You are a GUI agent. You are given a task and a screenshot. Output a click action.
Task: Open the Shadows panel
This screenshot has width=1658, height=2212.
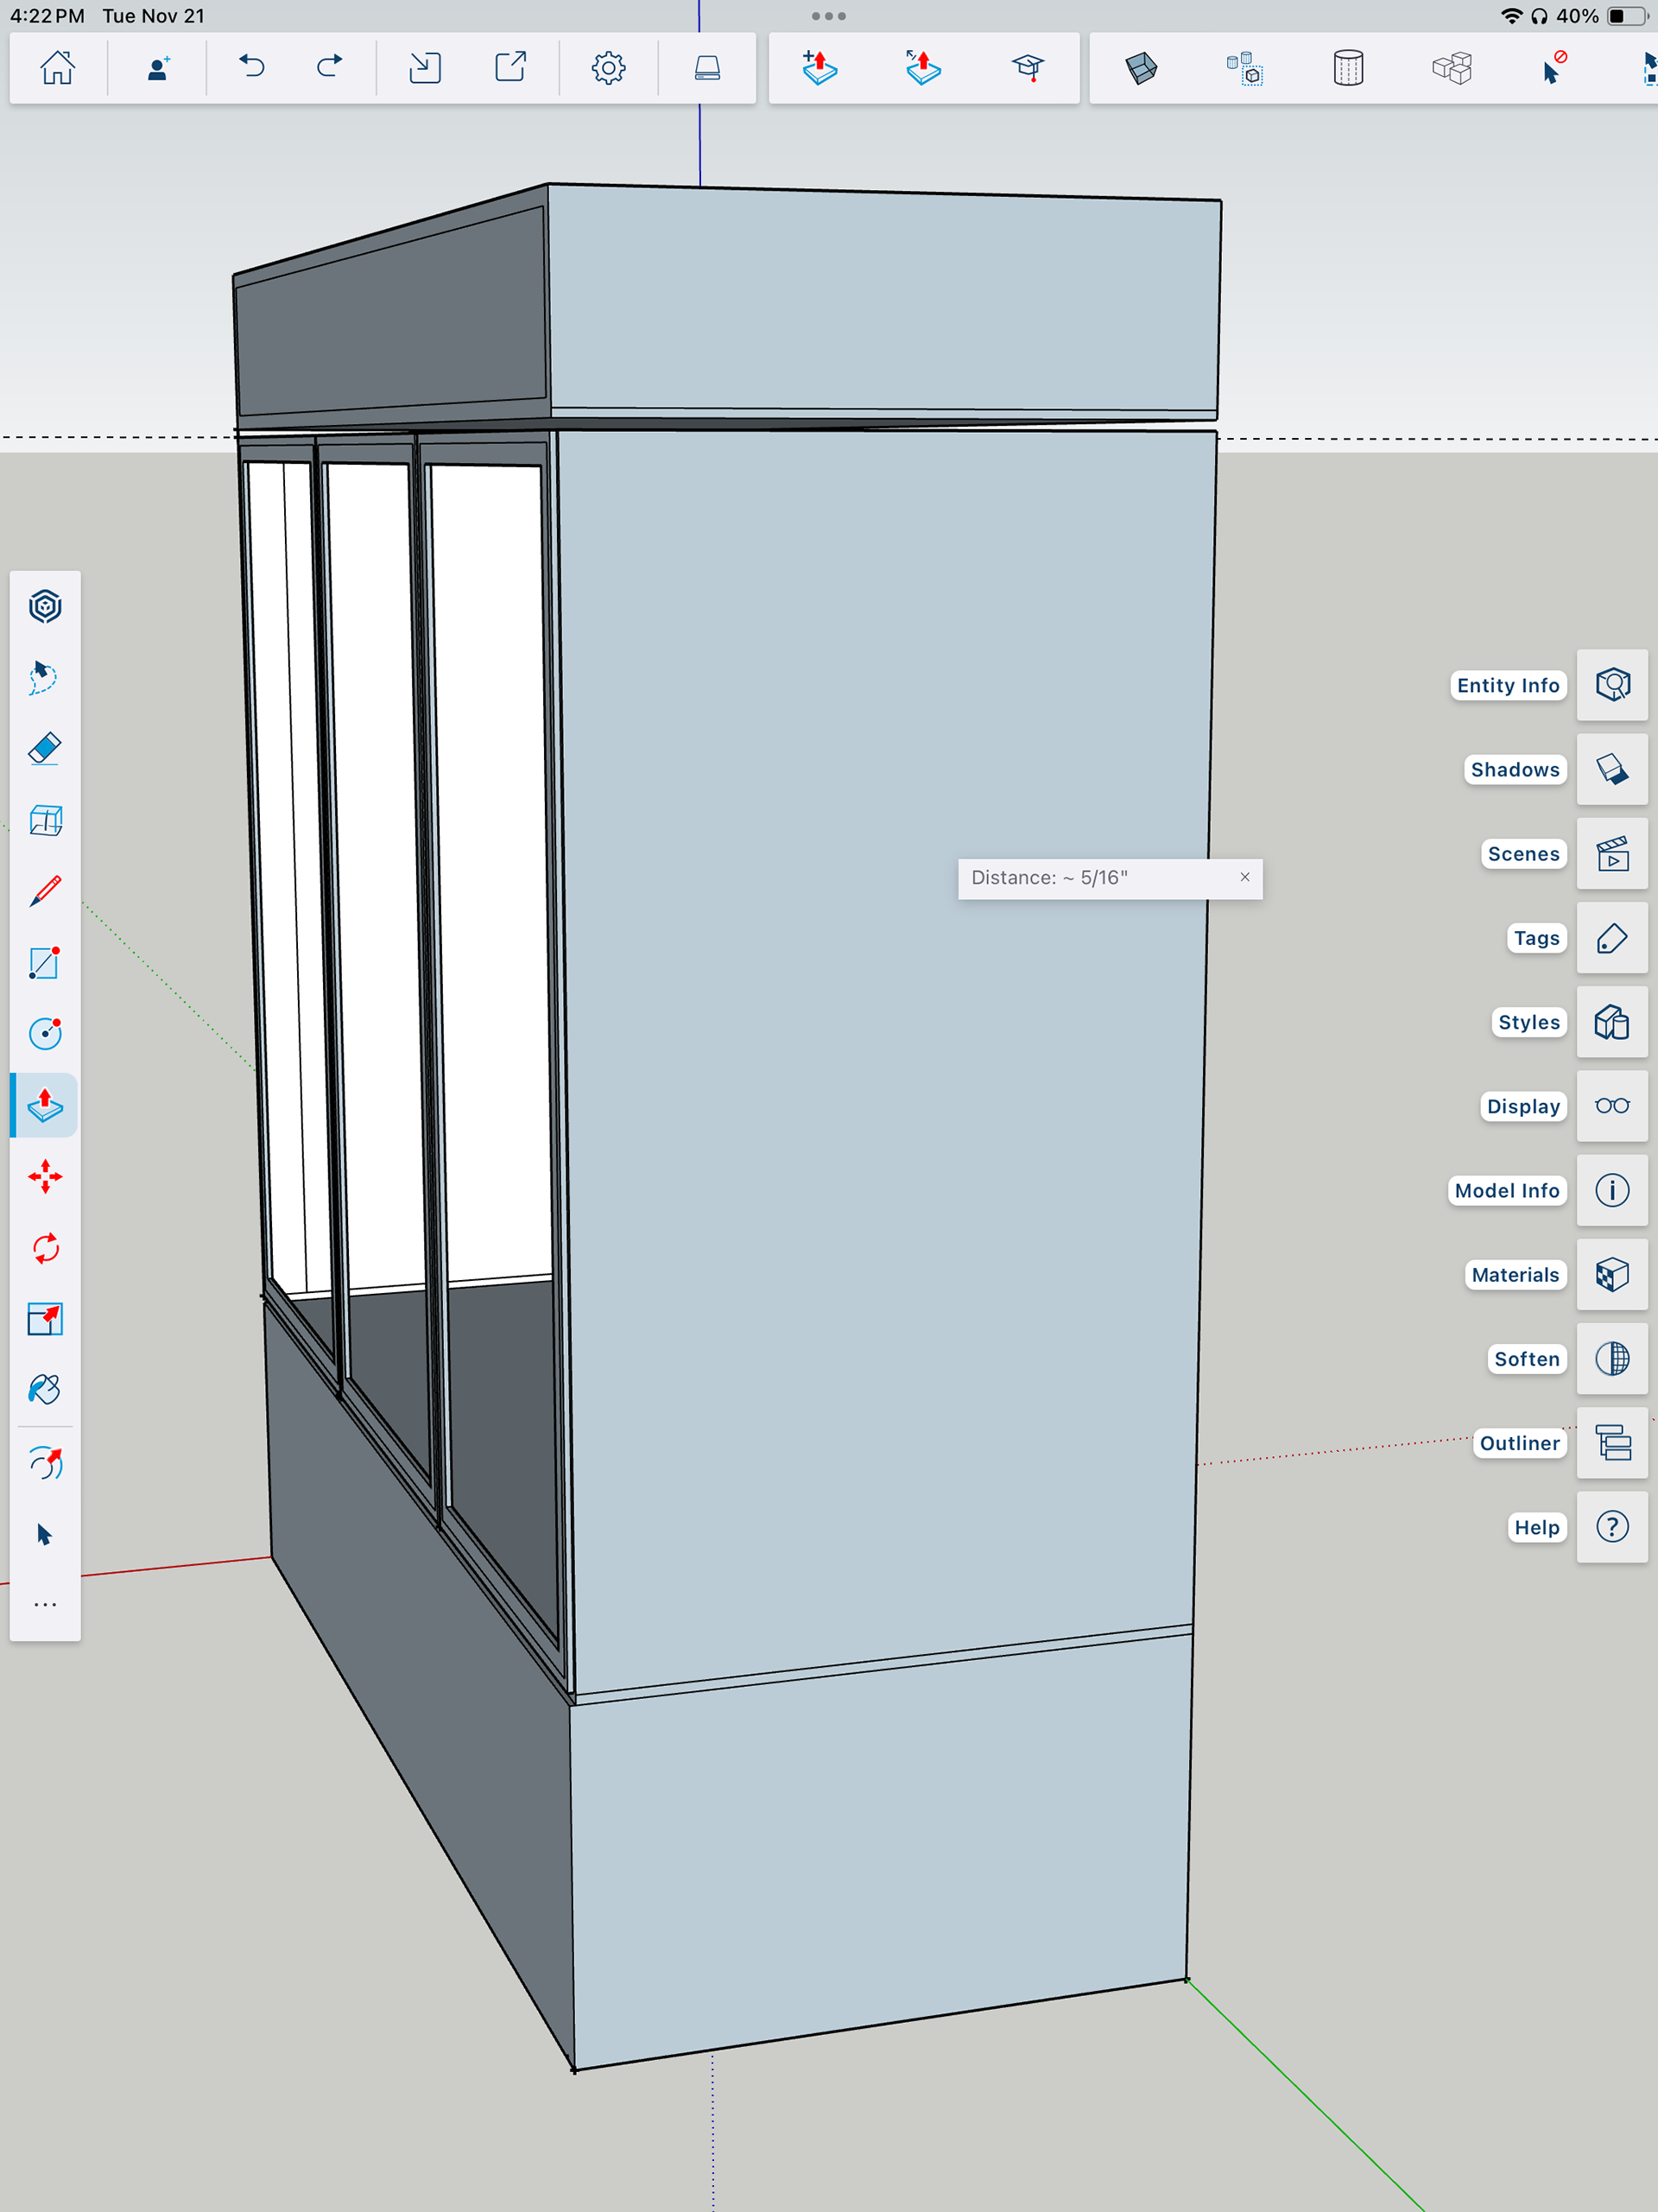[x=1612, y=769]
